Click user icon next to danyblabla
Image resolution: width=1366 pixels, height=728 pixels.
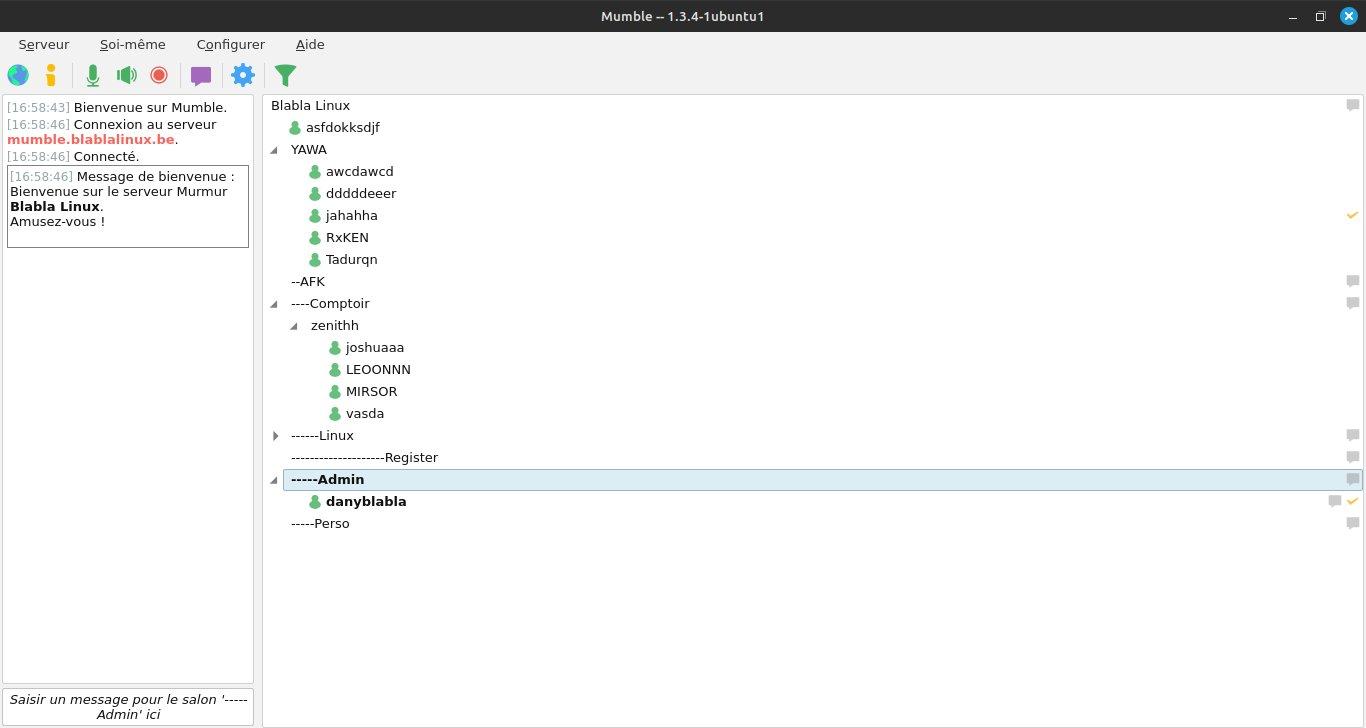point(315,502)
